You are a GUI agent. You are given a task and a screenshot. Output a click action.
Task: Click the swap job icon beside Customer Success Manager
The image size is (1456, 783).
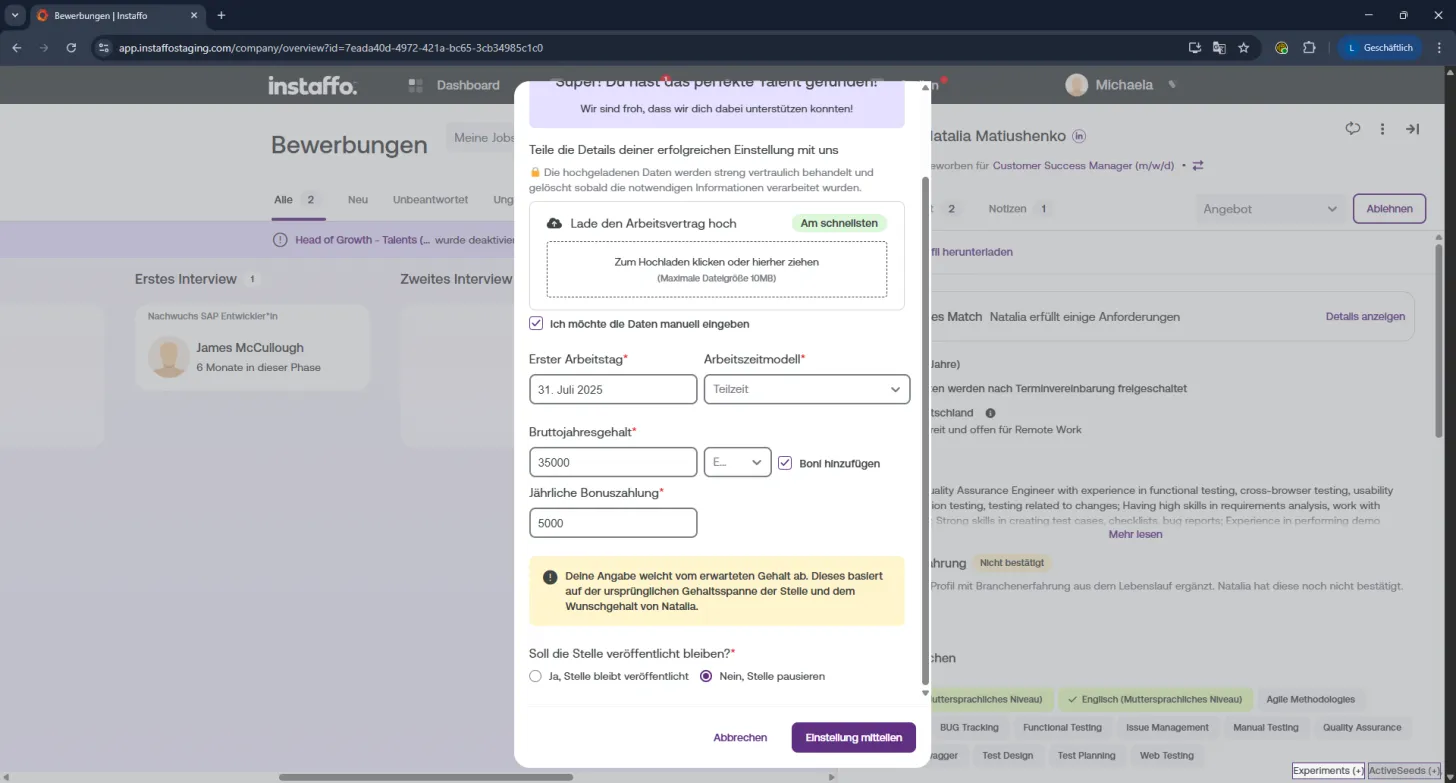1198,165
